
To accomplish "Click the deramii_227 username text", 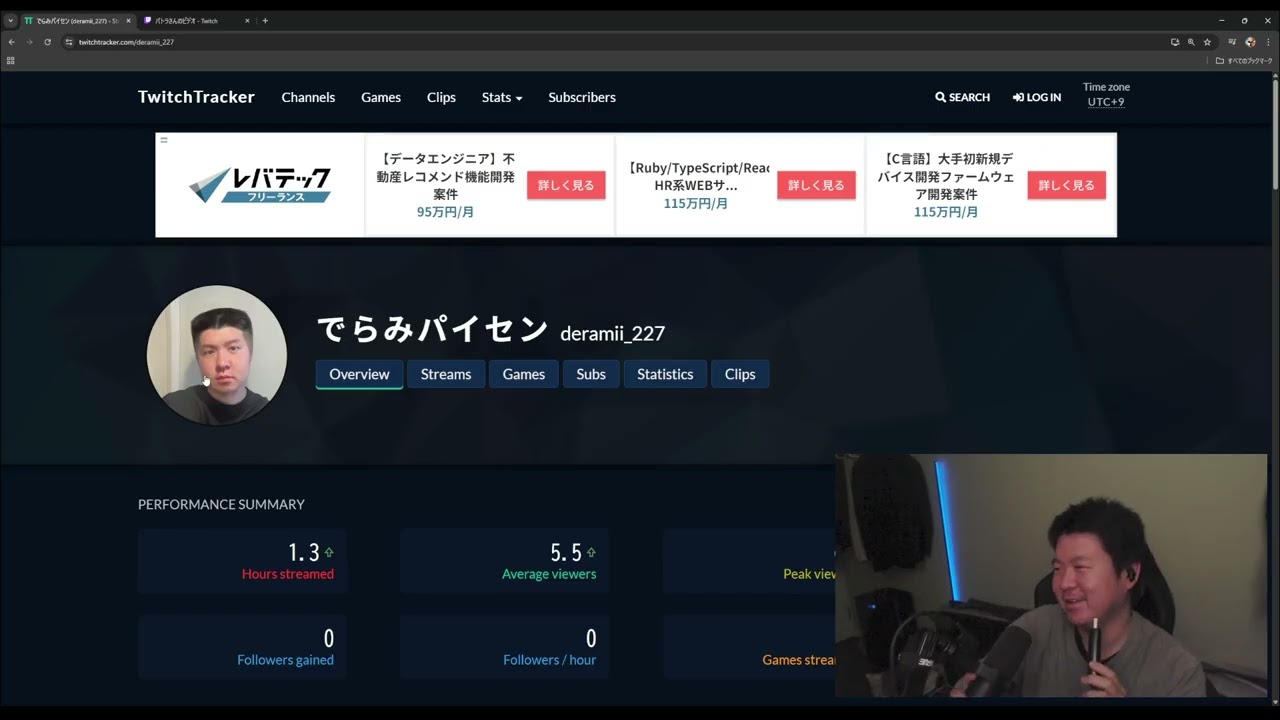I will [612, 334].
